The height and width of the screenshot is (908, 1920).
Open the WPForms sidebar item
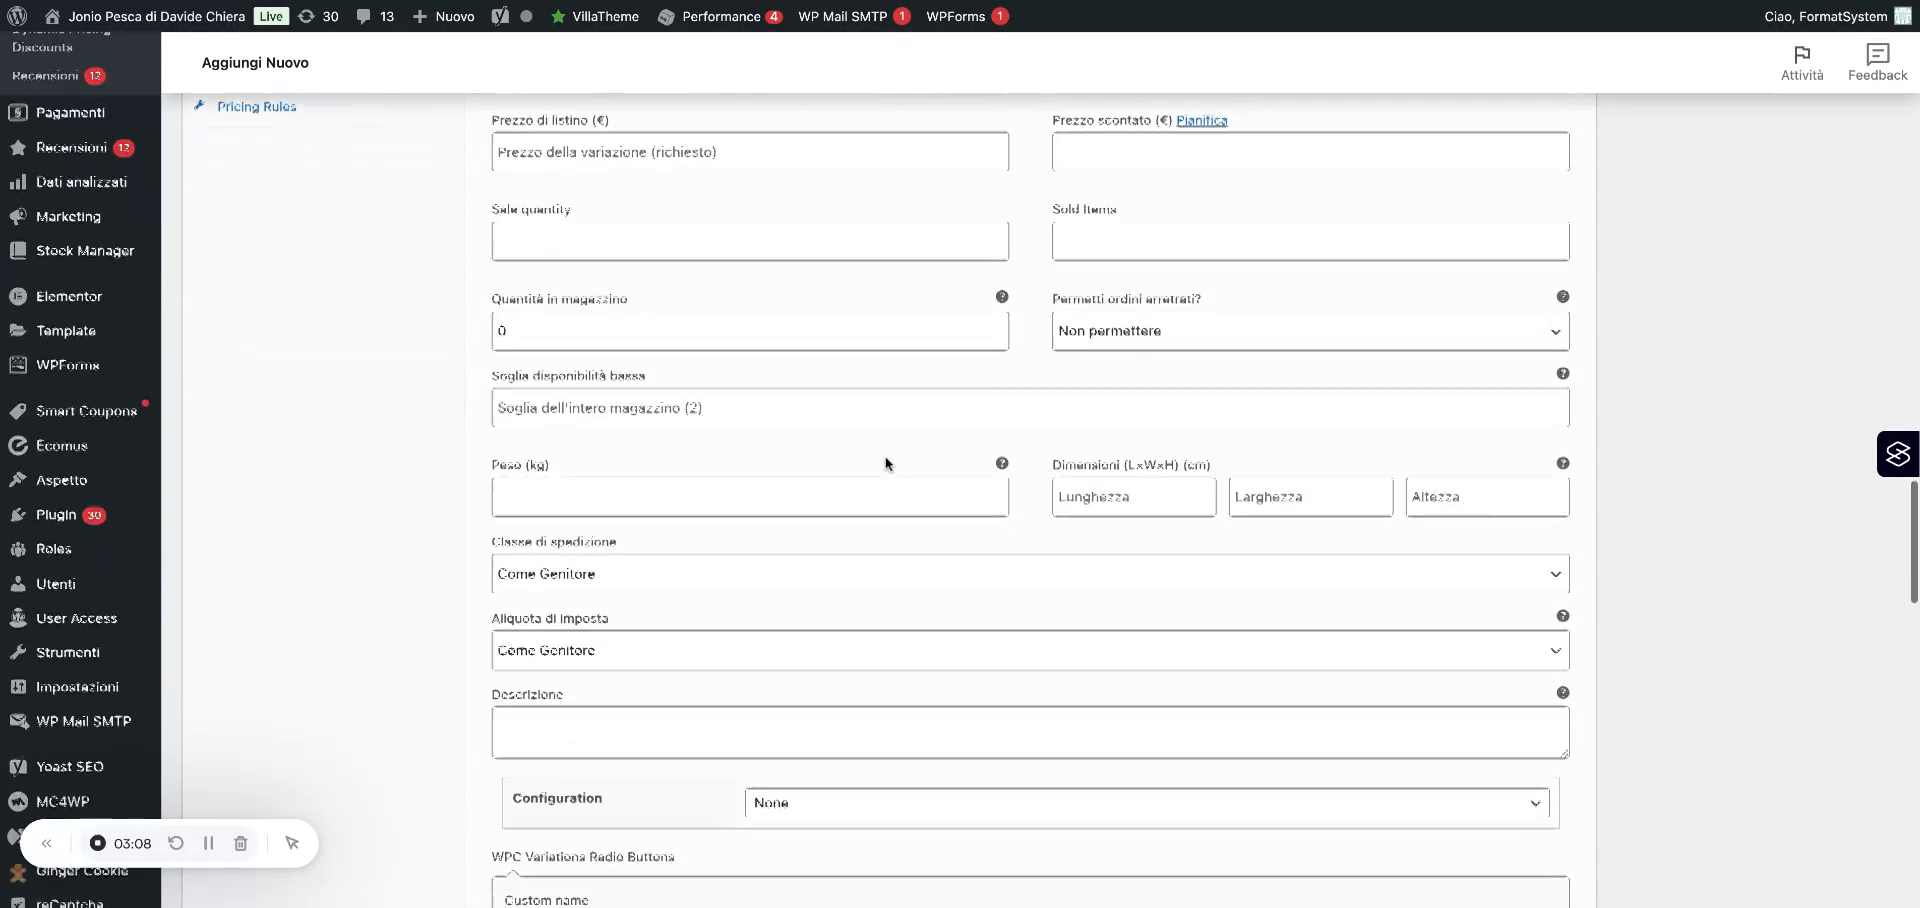click(x=65, y=364)
